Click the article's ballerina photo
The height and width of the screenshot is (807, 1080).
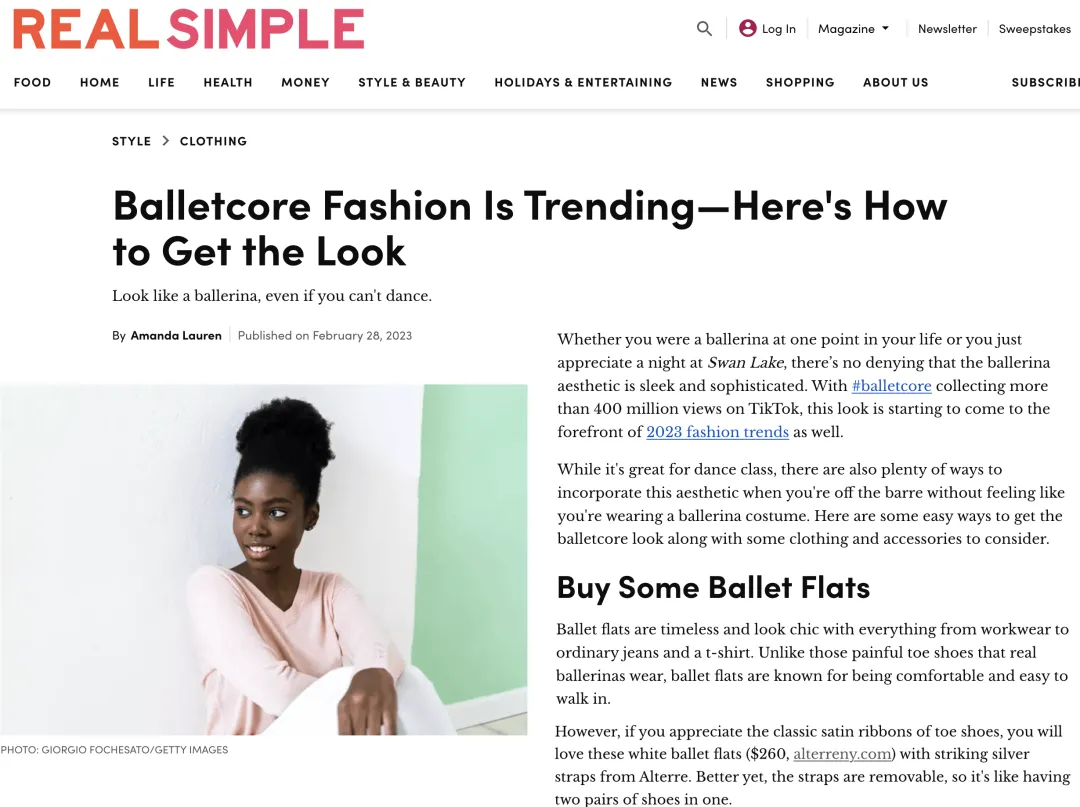point(264,559)
